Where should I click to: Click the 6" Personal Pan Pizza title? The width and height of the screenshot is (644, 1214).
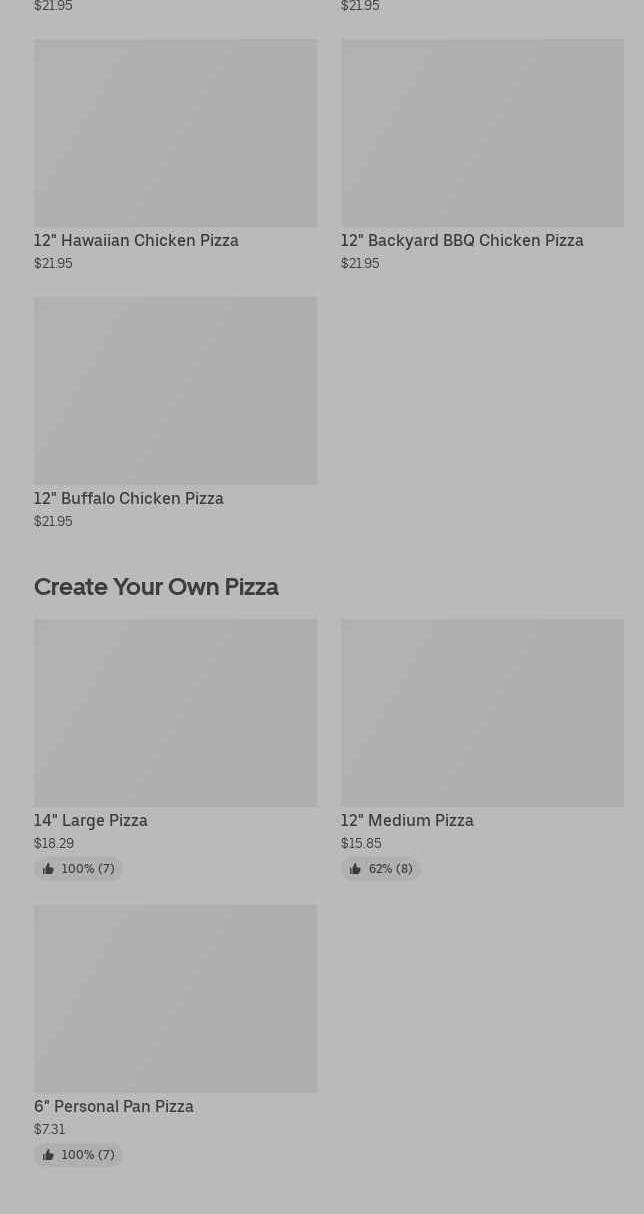tap(114, 1107)
